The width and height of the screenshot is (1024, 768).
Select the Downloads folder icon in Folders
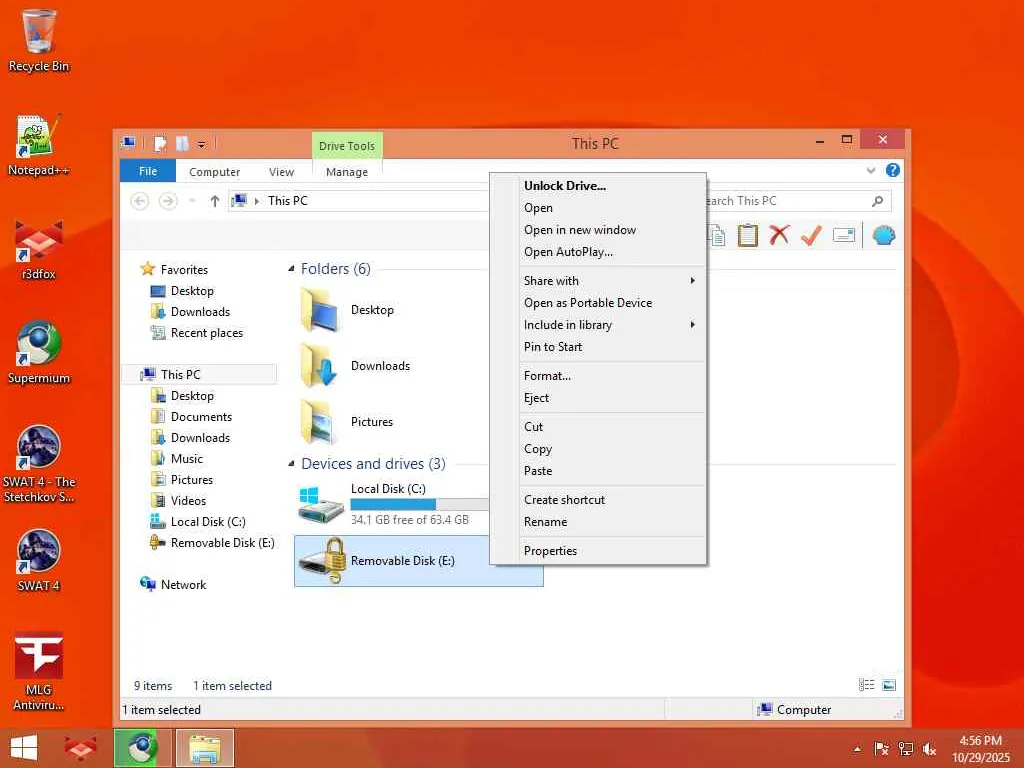click(x=319, y=366)
